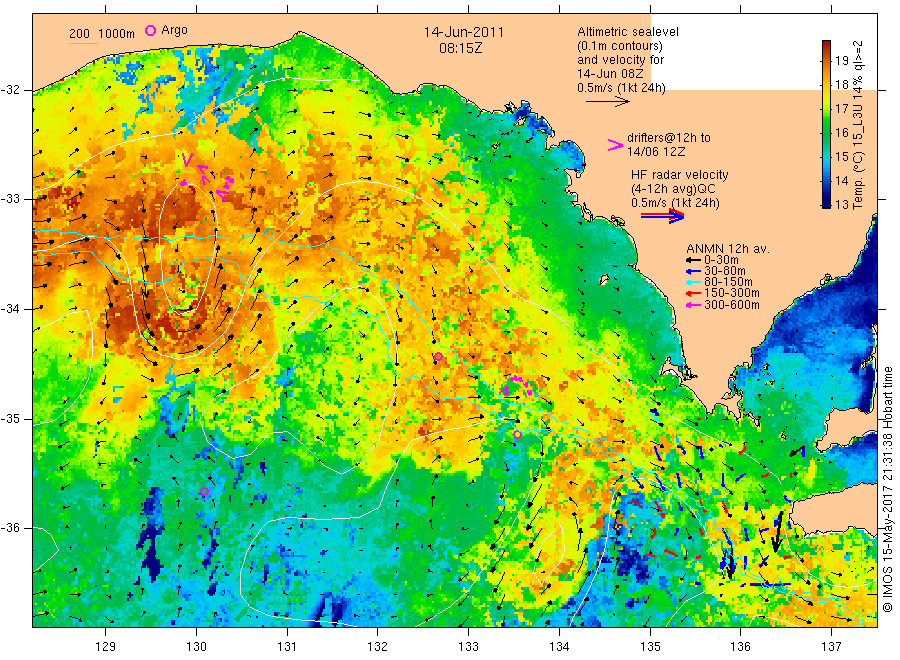Click the longitude axis label 133
Viewport: 900px width, 660px height.
click(468, 647)
